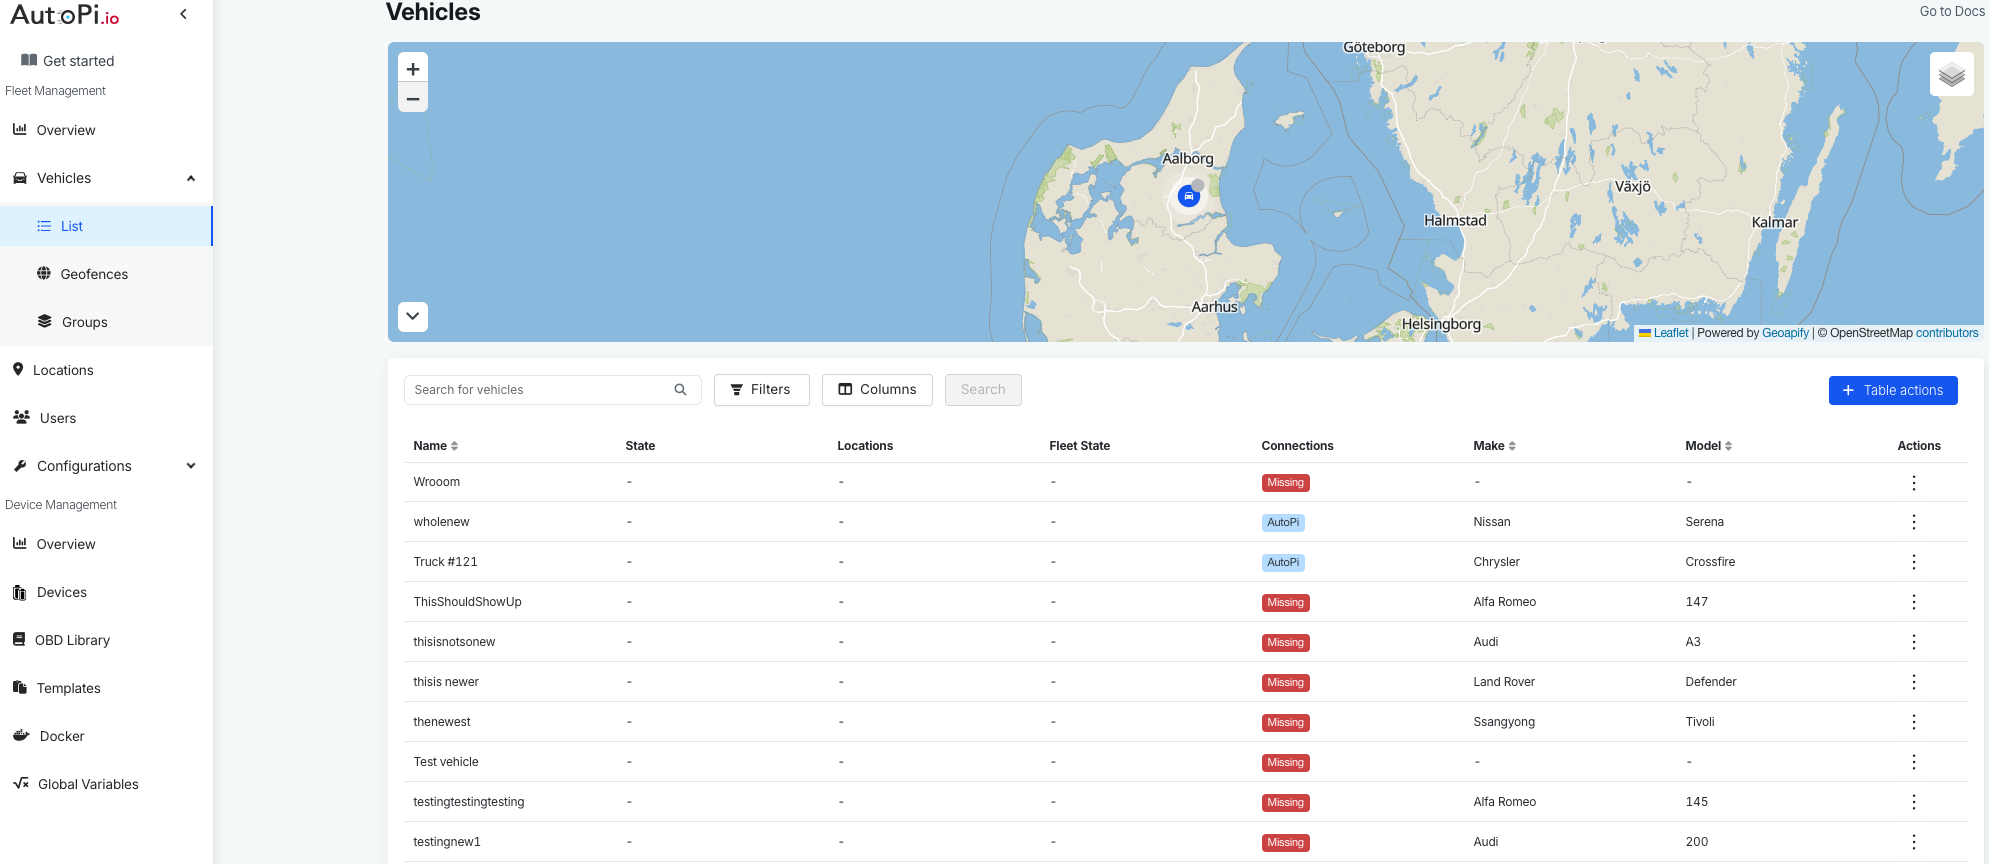Open the Geoapify link
This screenshot has height=864, width=1989.
[1785, 333]
